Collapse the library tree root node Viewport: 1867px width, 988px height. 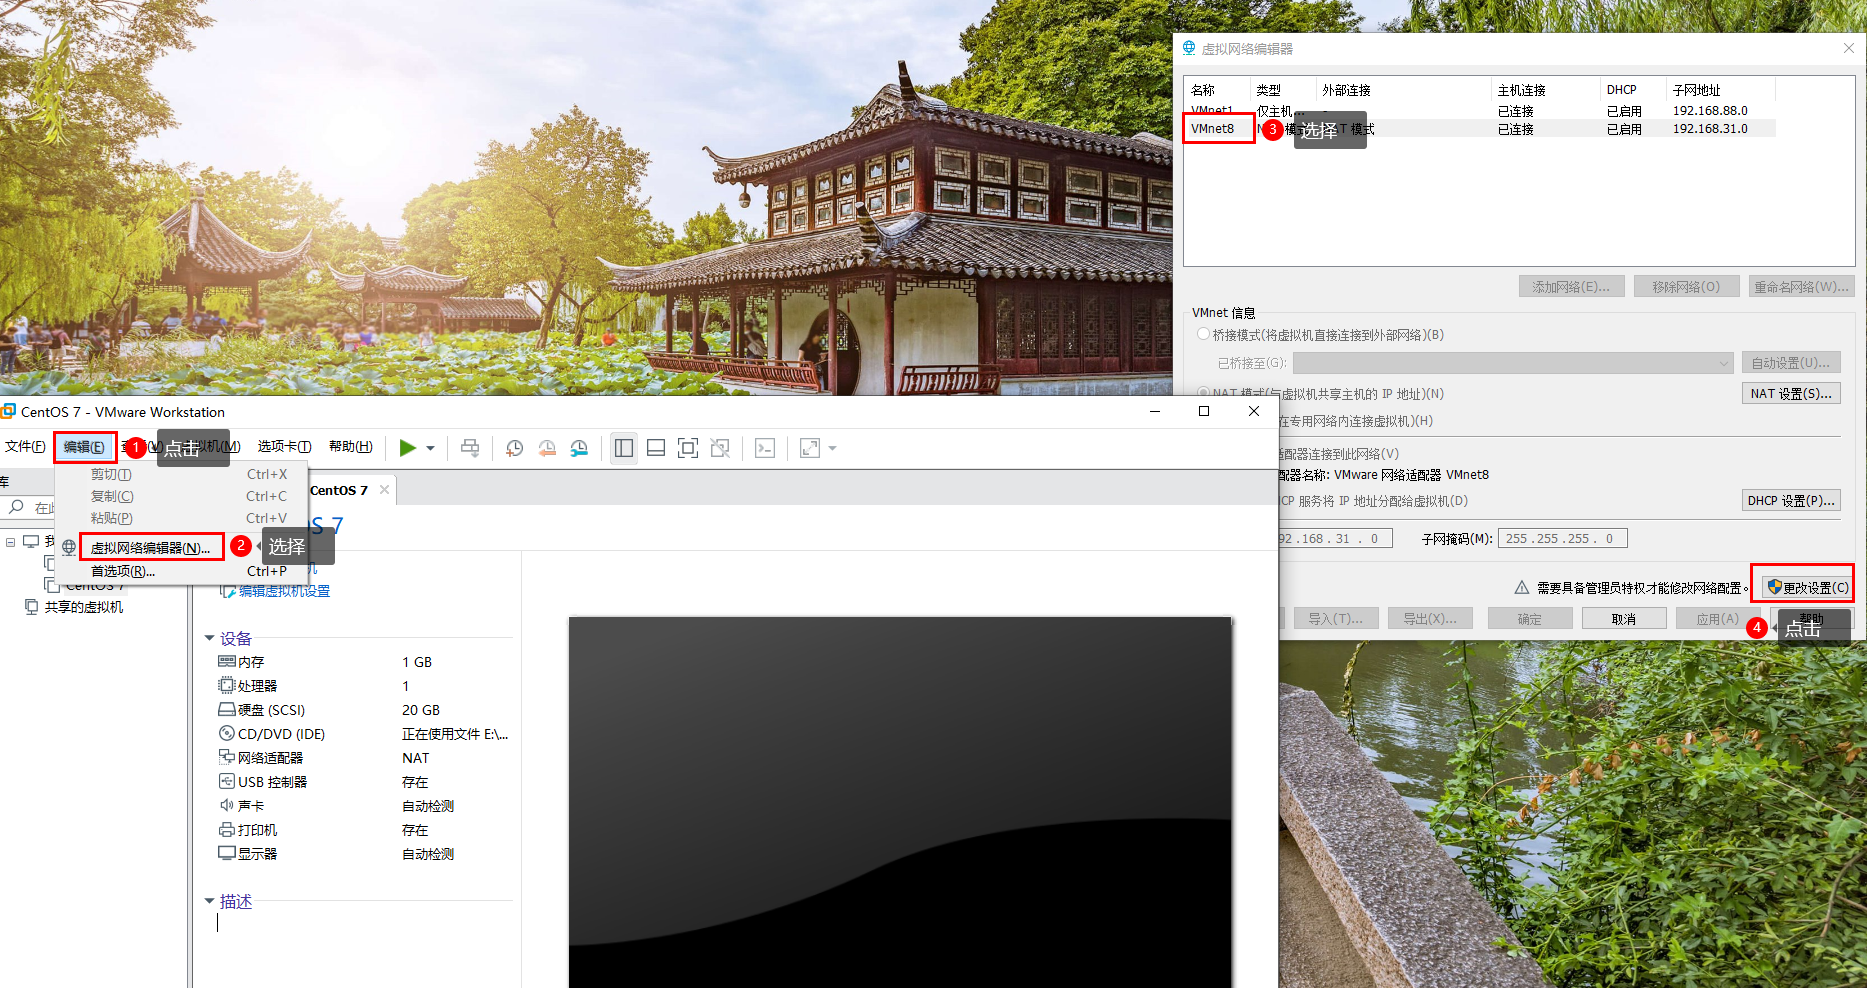pyautogui.click(x=10, y=541)
